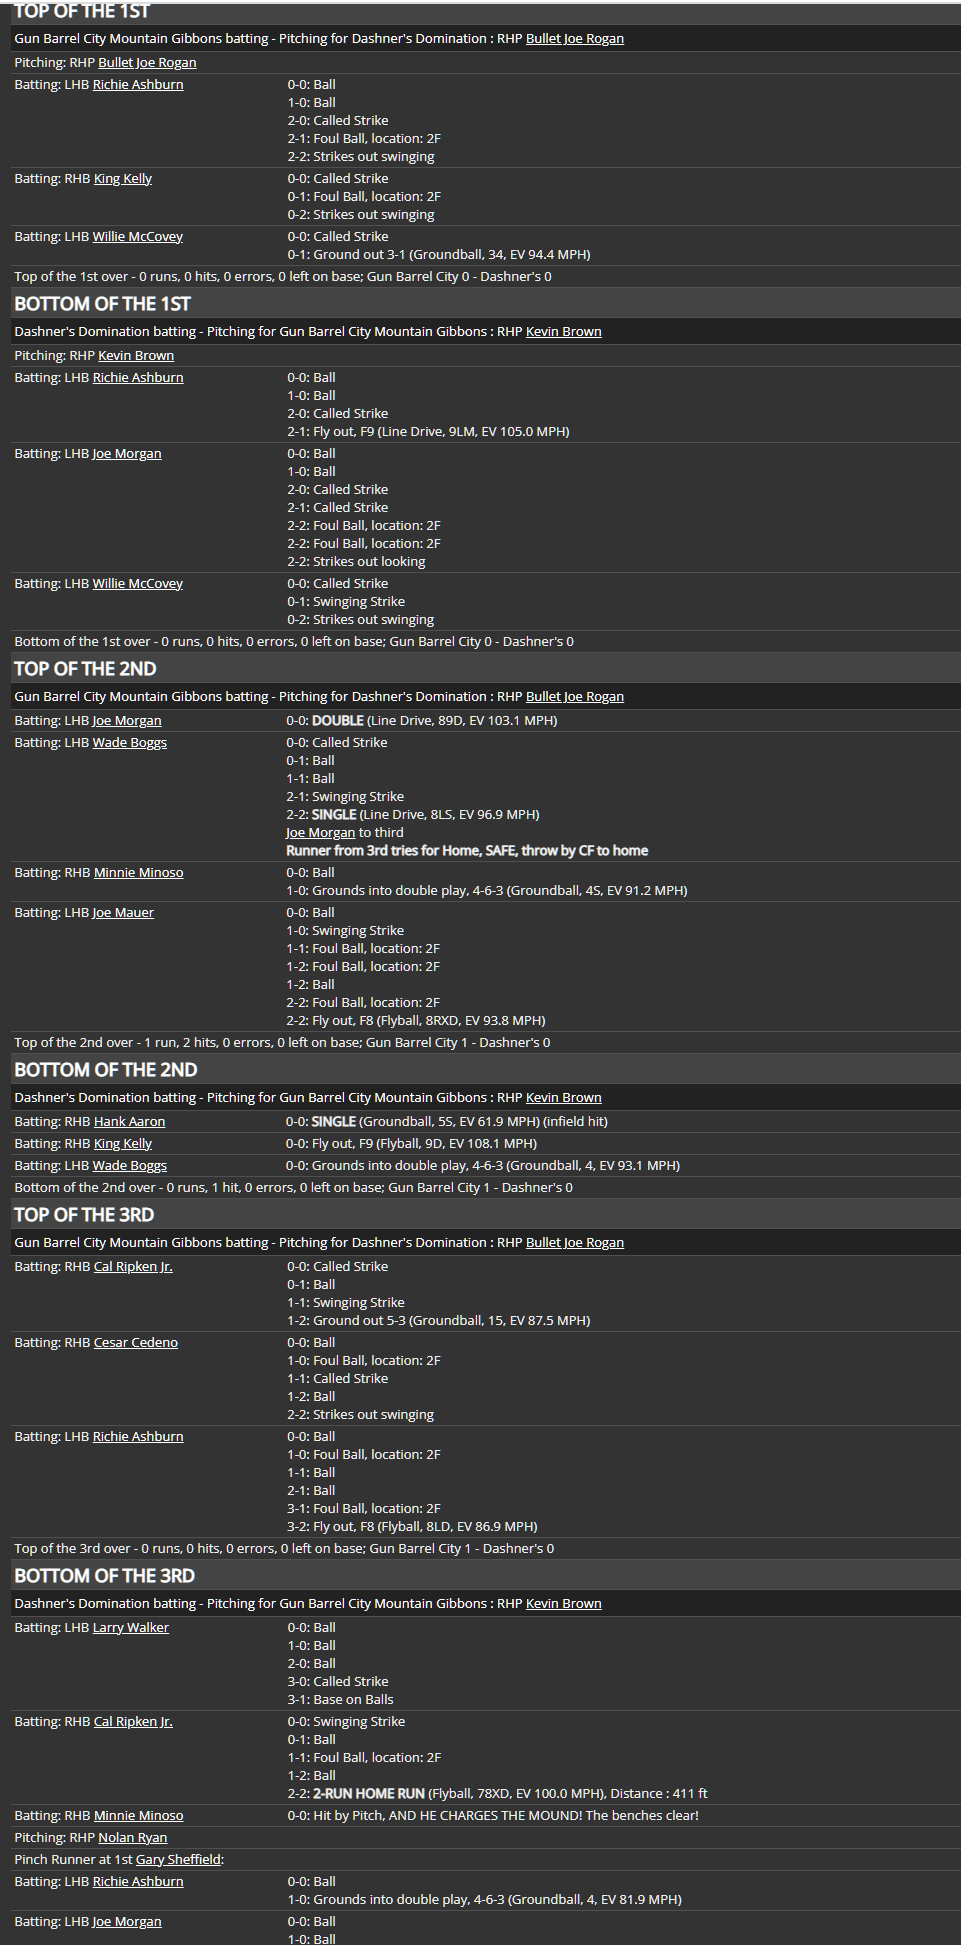
Task: Click the Cesar Cedeno player link
Action: click(x=136, y=1343)
